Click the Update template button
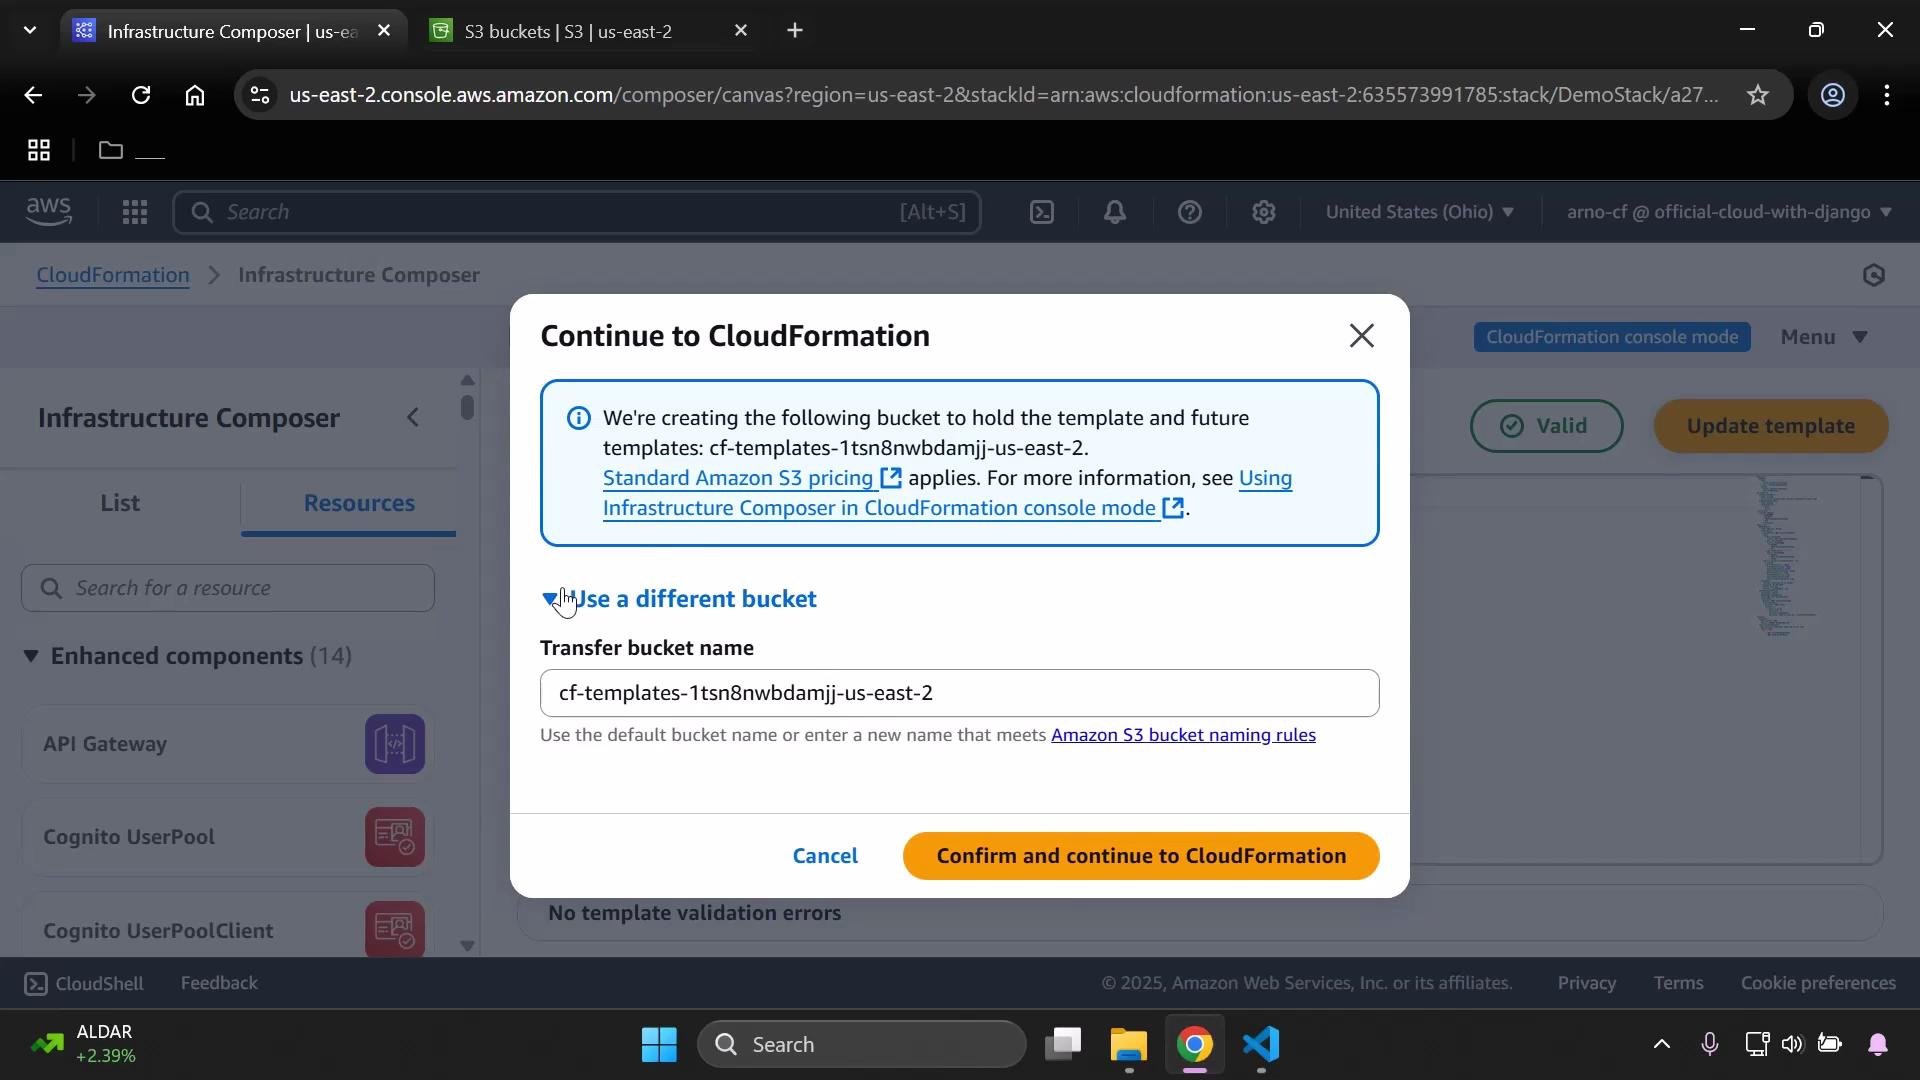The image size is (1920, 1080). 1770,426
